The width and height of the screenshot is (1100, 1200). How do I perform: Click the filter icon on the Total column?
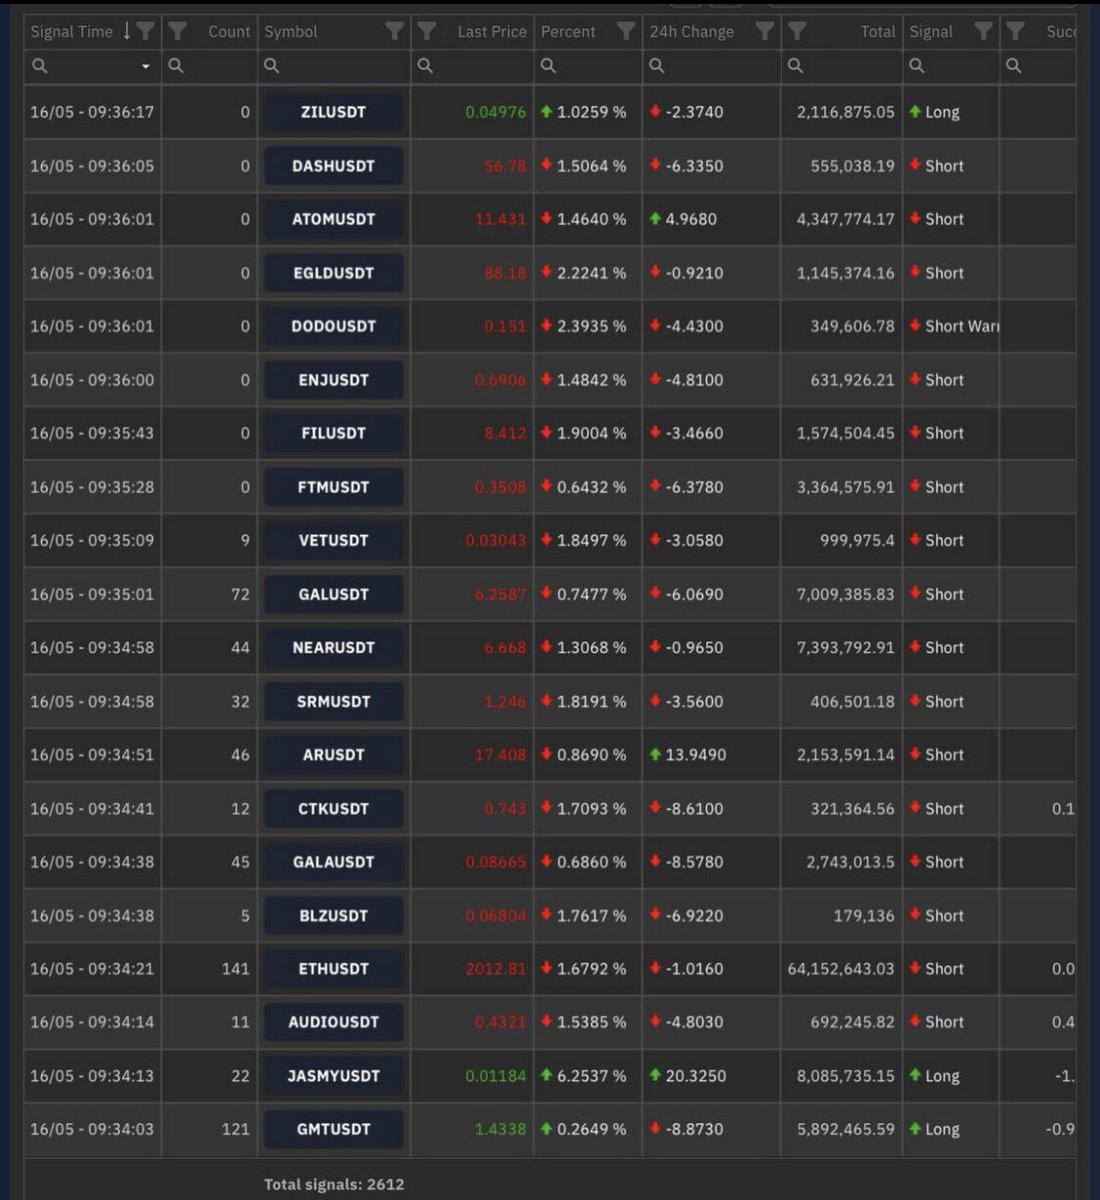pos(796,31)
